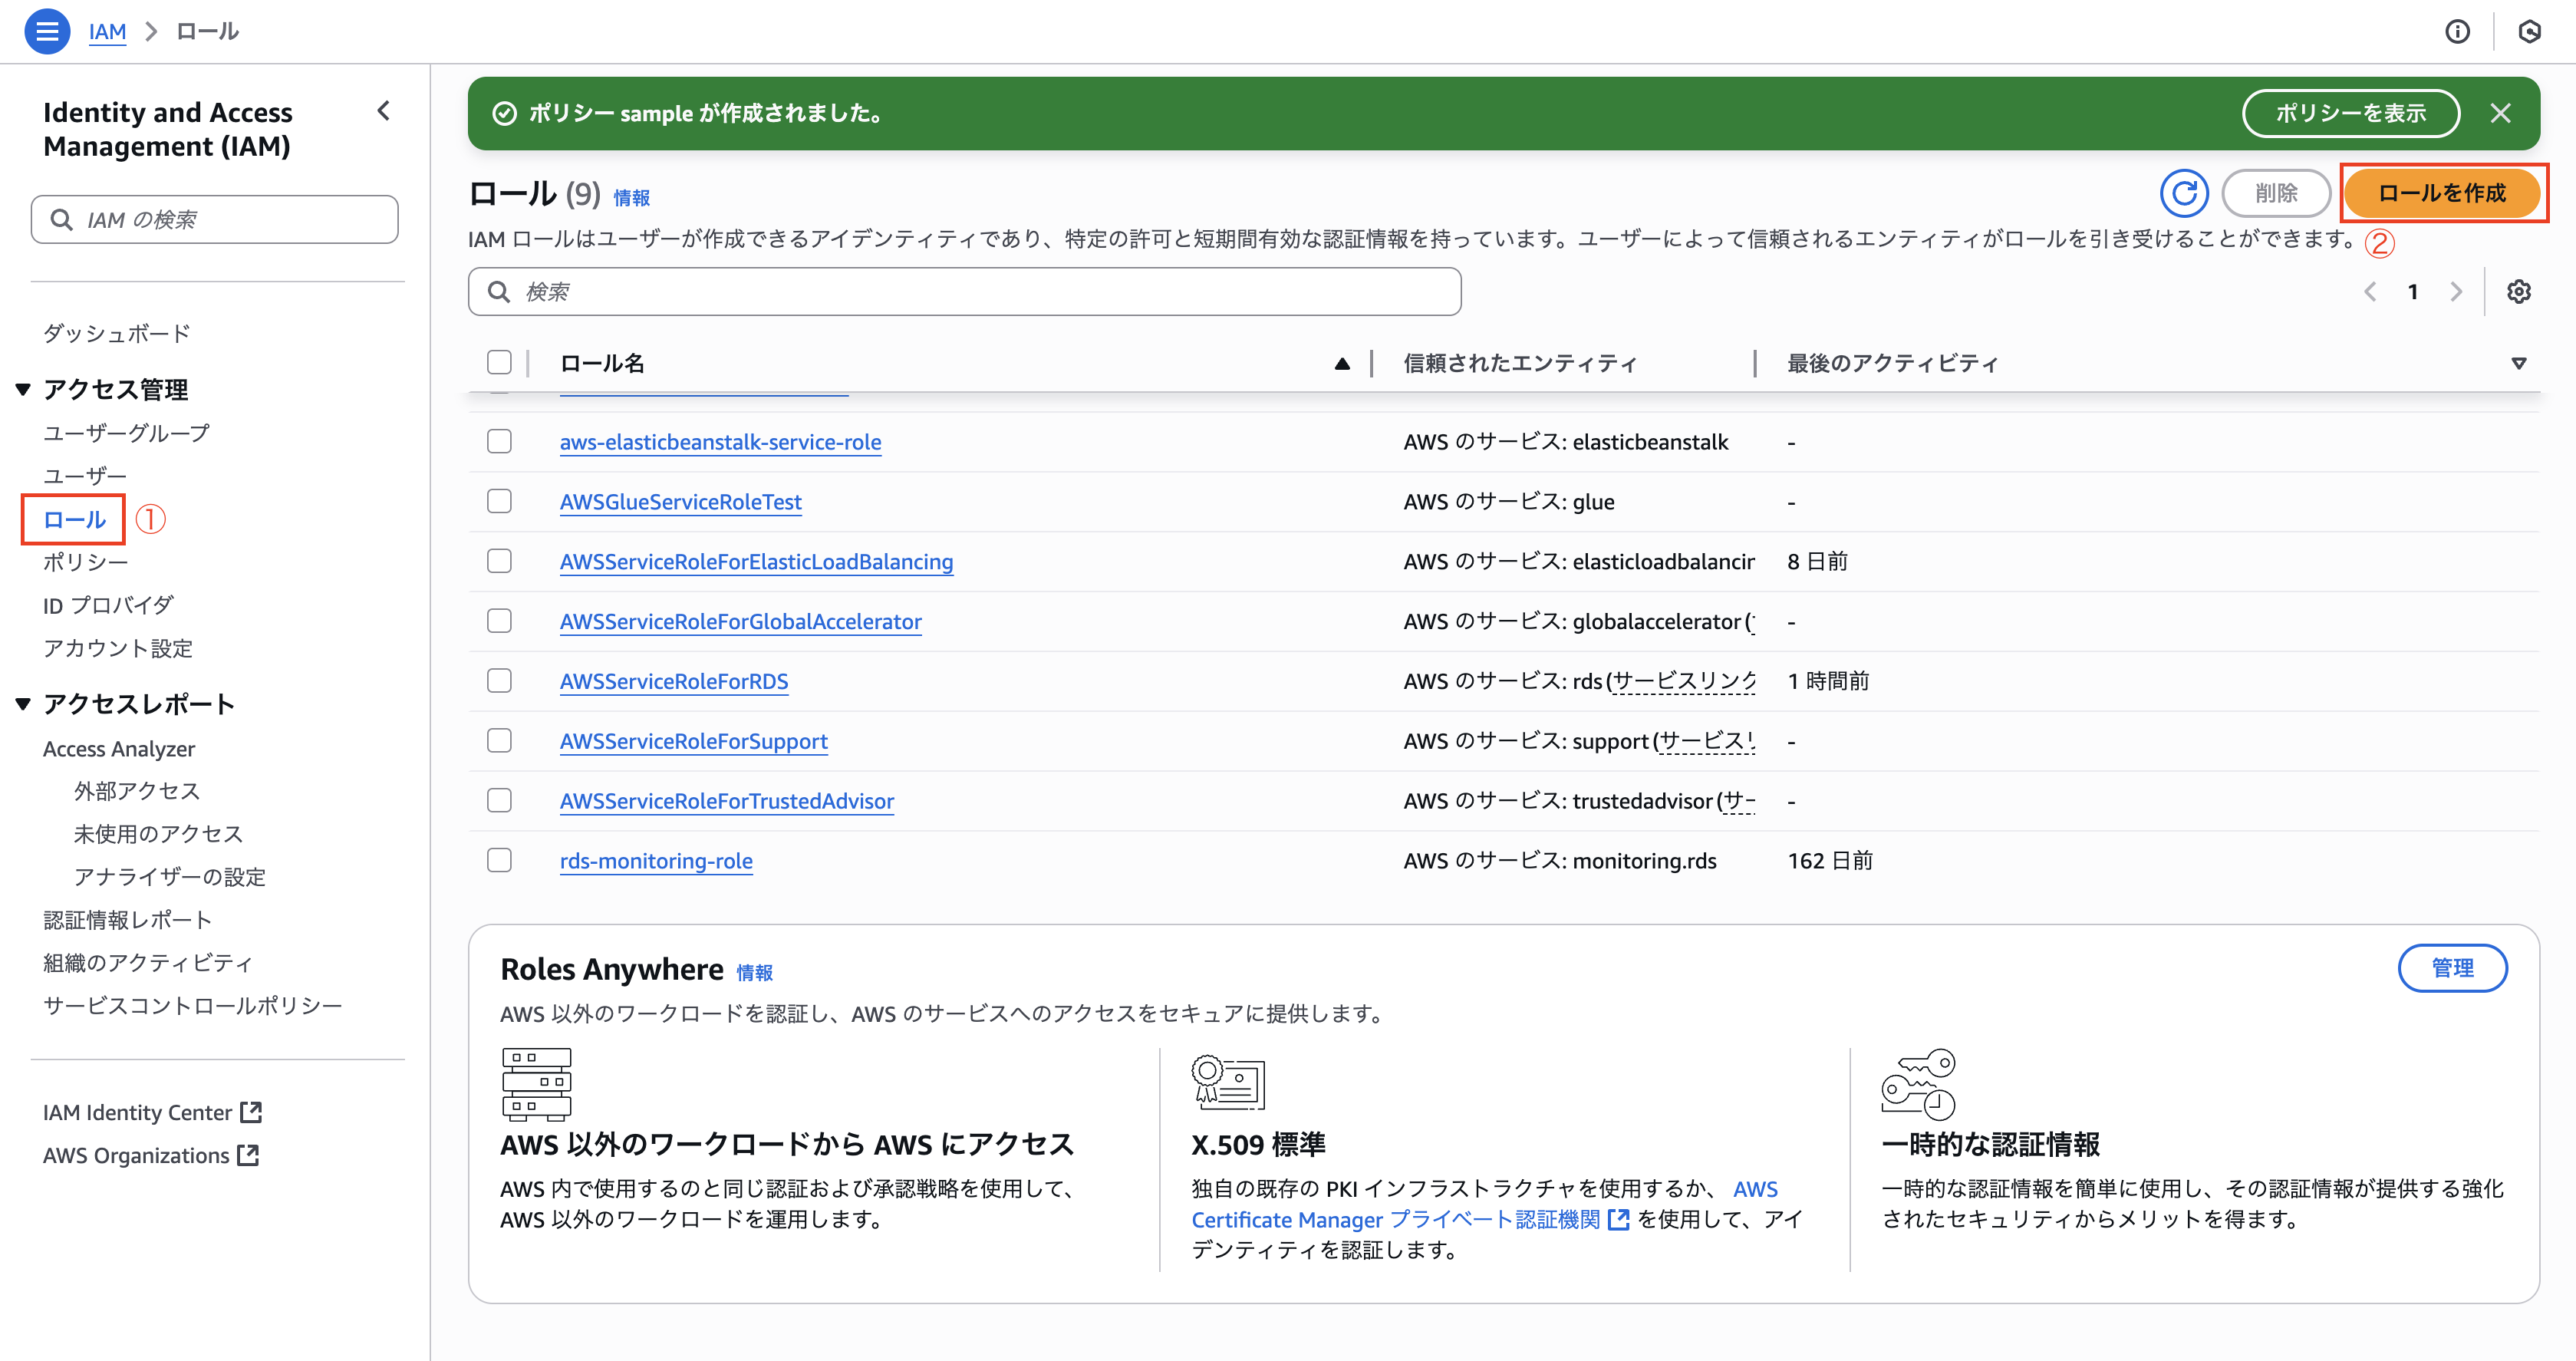The image size is (2576, 1361).
Task: Sort by role name ascending arrow
Action: [x=1342, y=364]
